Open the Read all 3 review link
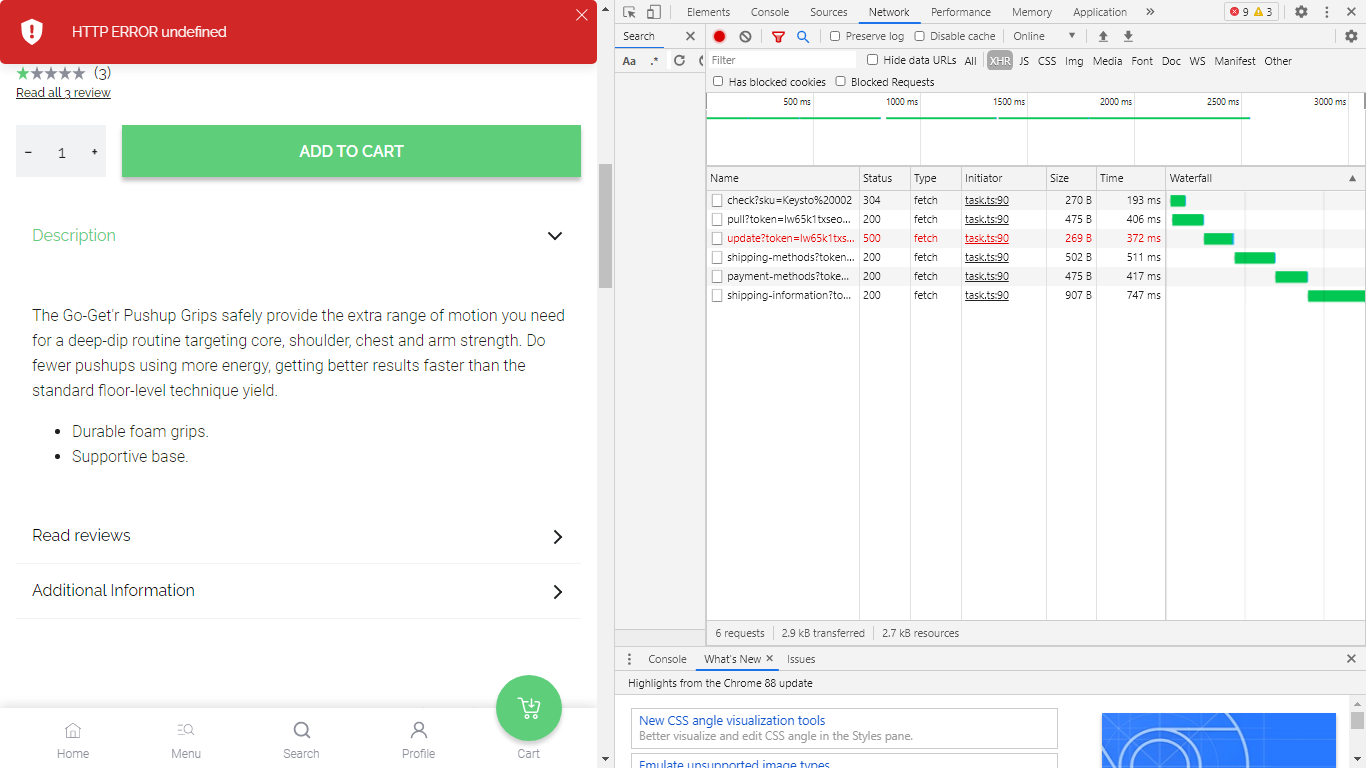 click(62, 93)
